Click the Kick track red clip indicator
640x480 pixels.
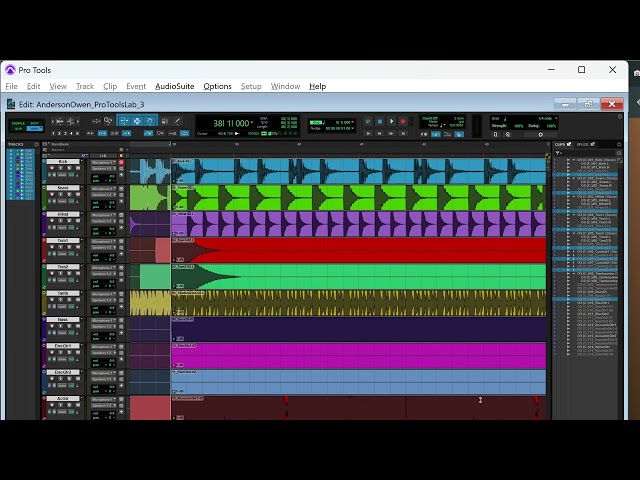(121, 162)
